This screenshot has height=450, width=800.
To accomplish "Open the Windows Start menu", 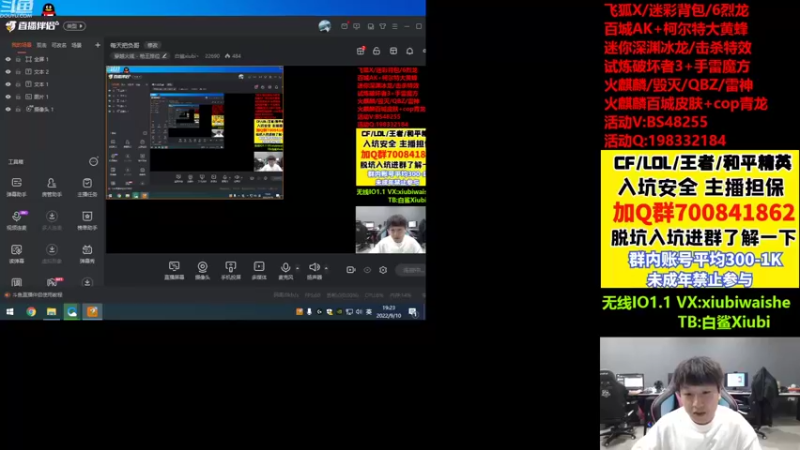I will [x=10, y=312].
